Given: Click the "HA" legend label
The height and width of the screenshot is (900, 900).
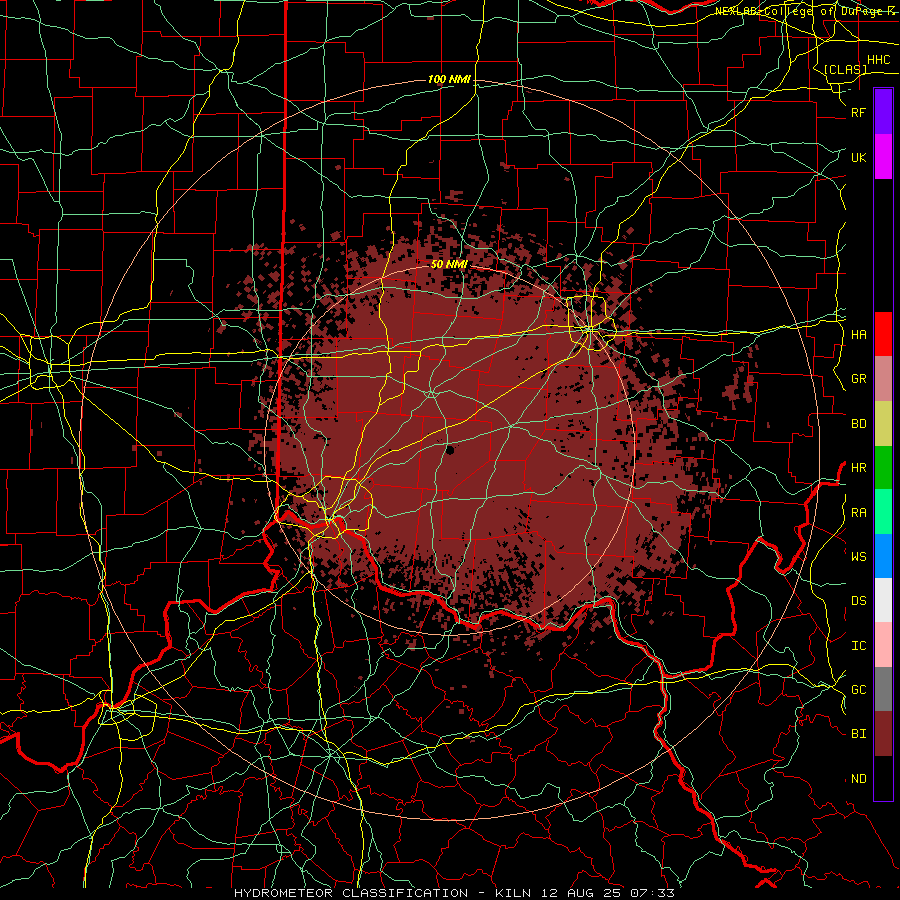Looking at the screenshot, I should point(858,335).
